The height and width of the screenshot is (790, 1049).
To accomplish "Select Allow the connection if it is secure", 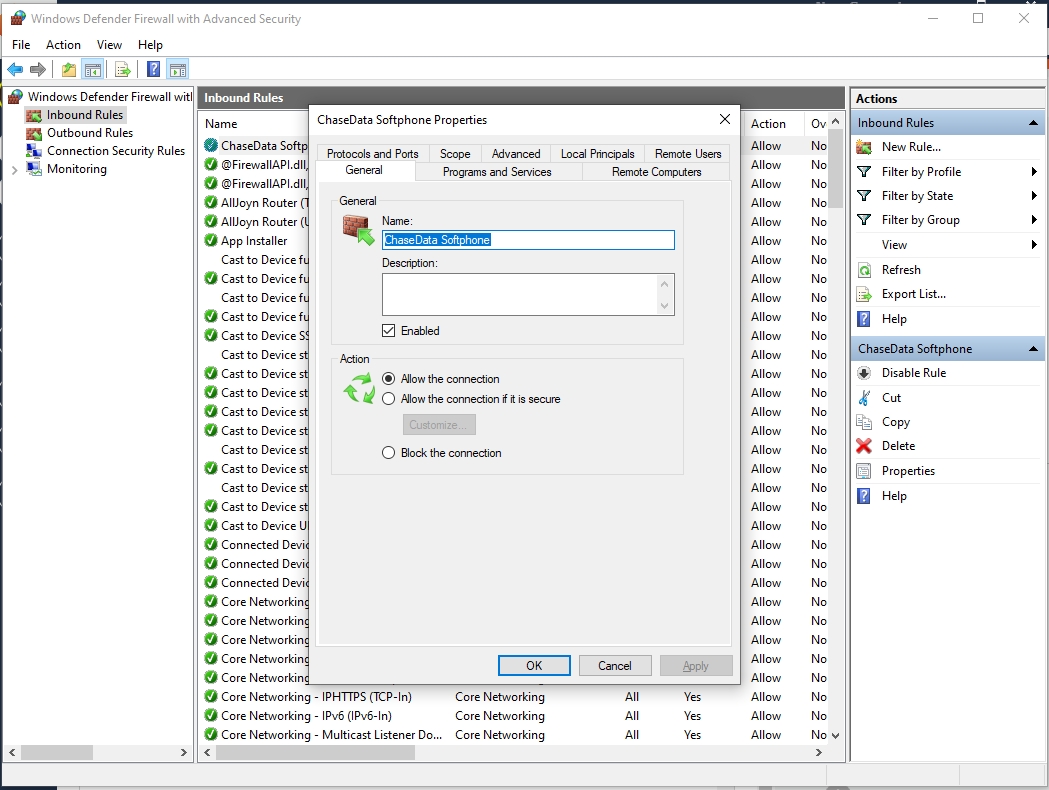I will (x=388, y=399).
